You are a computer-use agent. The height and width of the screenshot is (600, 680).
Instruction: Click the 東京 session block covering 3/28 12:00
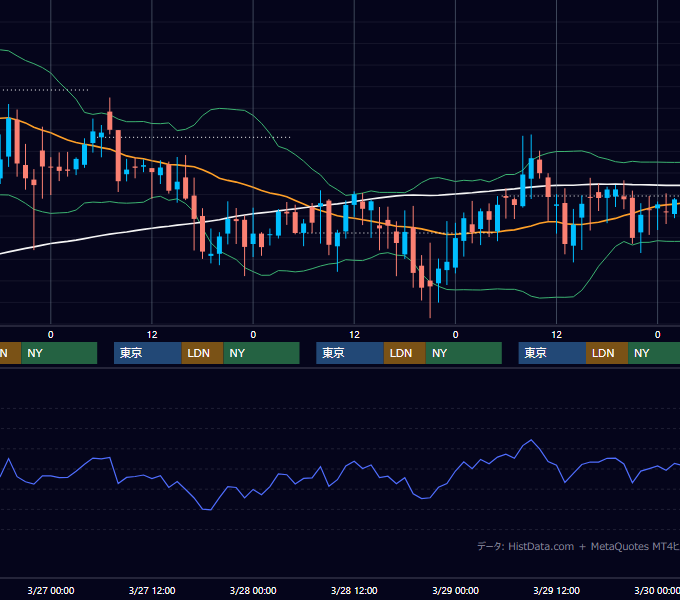coord(350,353)
